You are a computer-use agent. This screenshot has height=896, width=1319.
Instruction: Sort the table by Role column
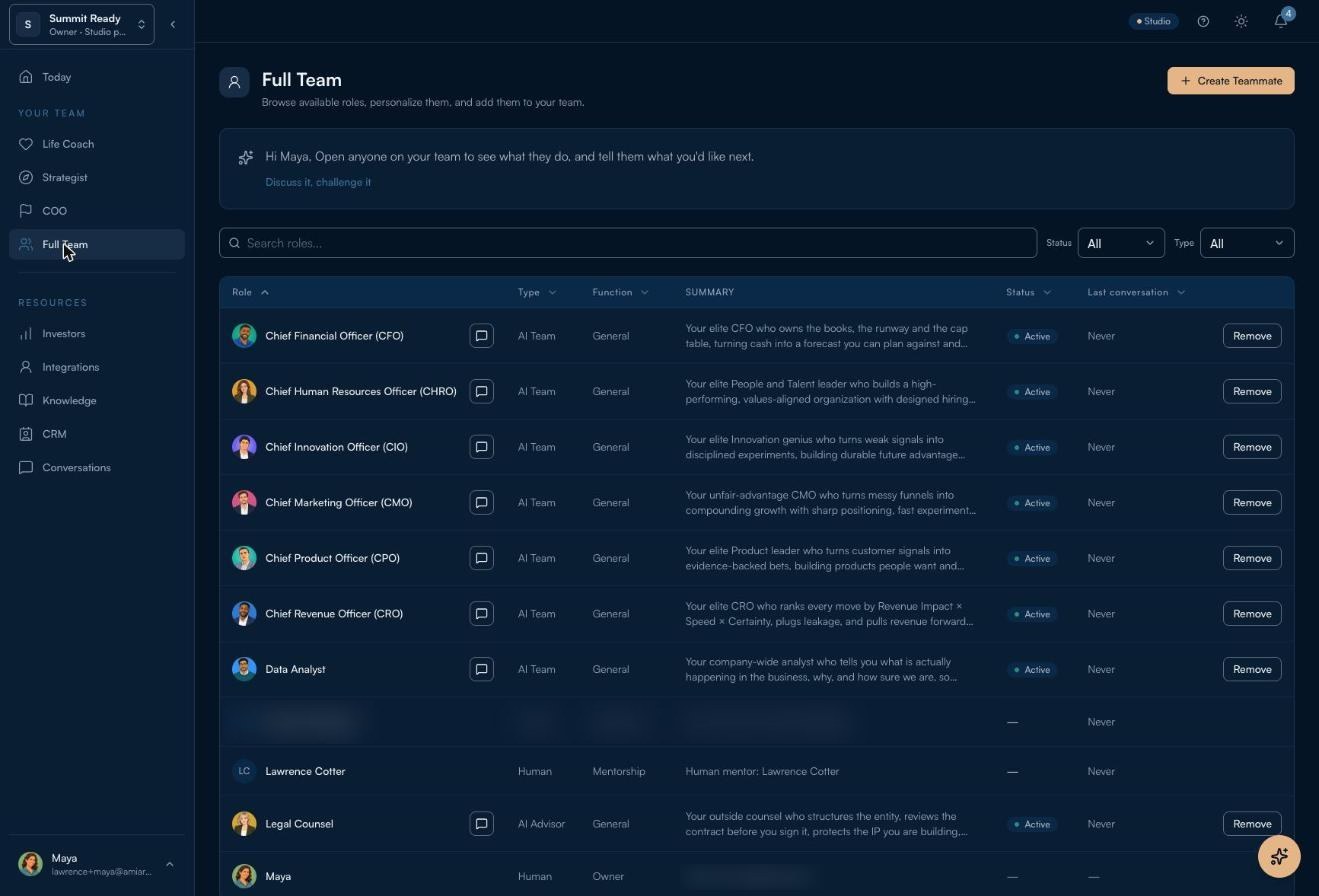pyautogui.click(x=250, y=292)
